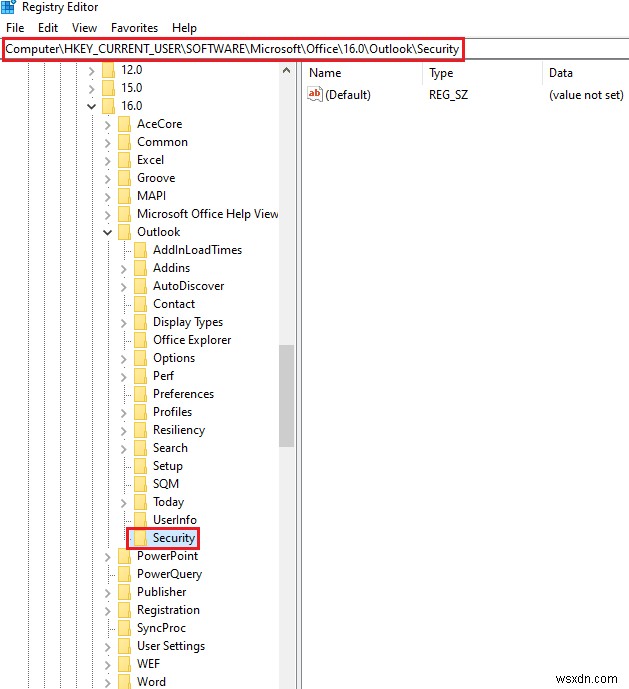Expand the Profiles key
629x689 pixels.
tap(124, 413)
